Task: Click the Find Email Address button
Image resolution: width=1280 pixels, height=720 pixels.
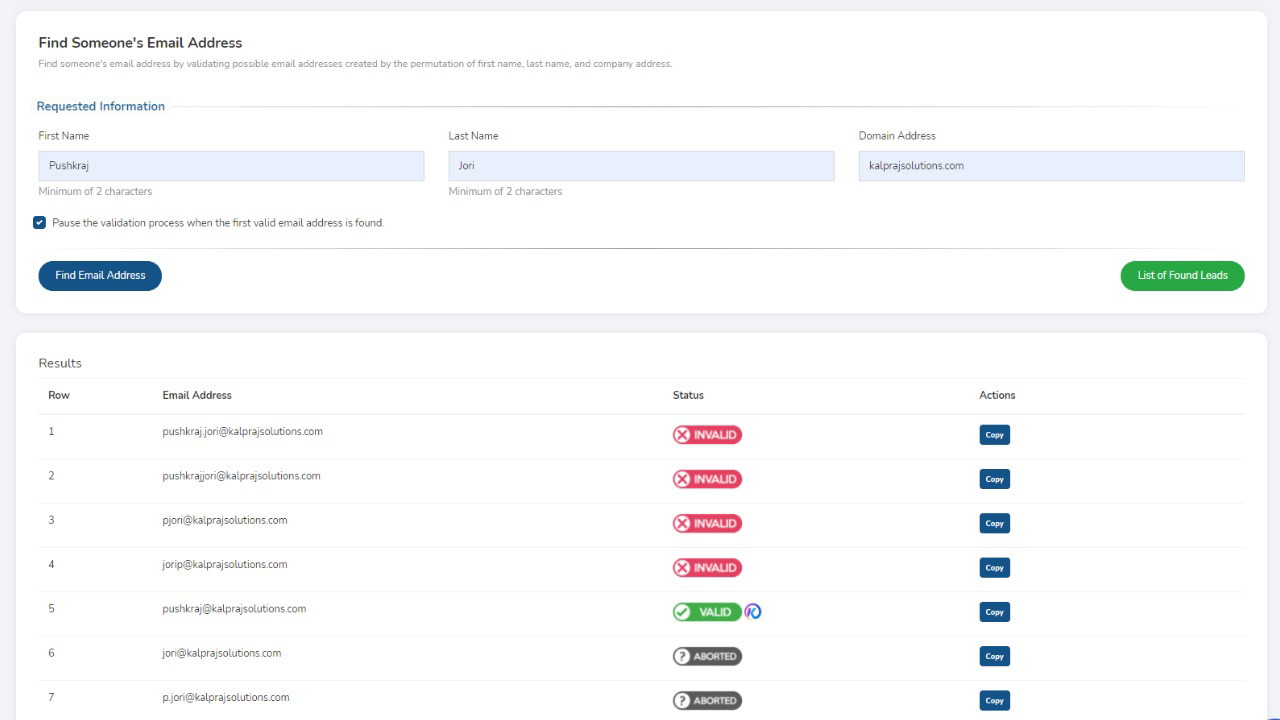Action: (100, 276)
